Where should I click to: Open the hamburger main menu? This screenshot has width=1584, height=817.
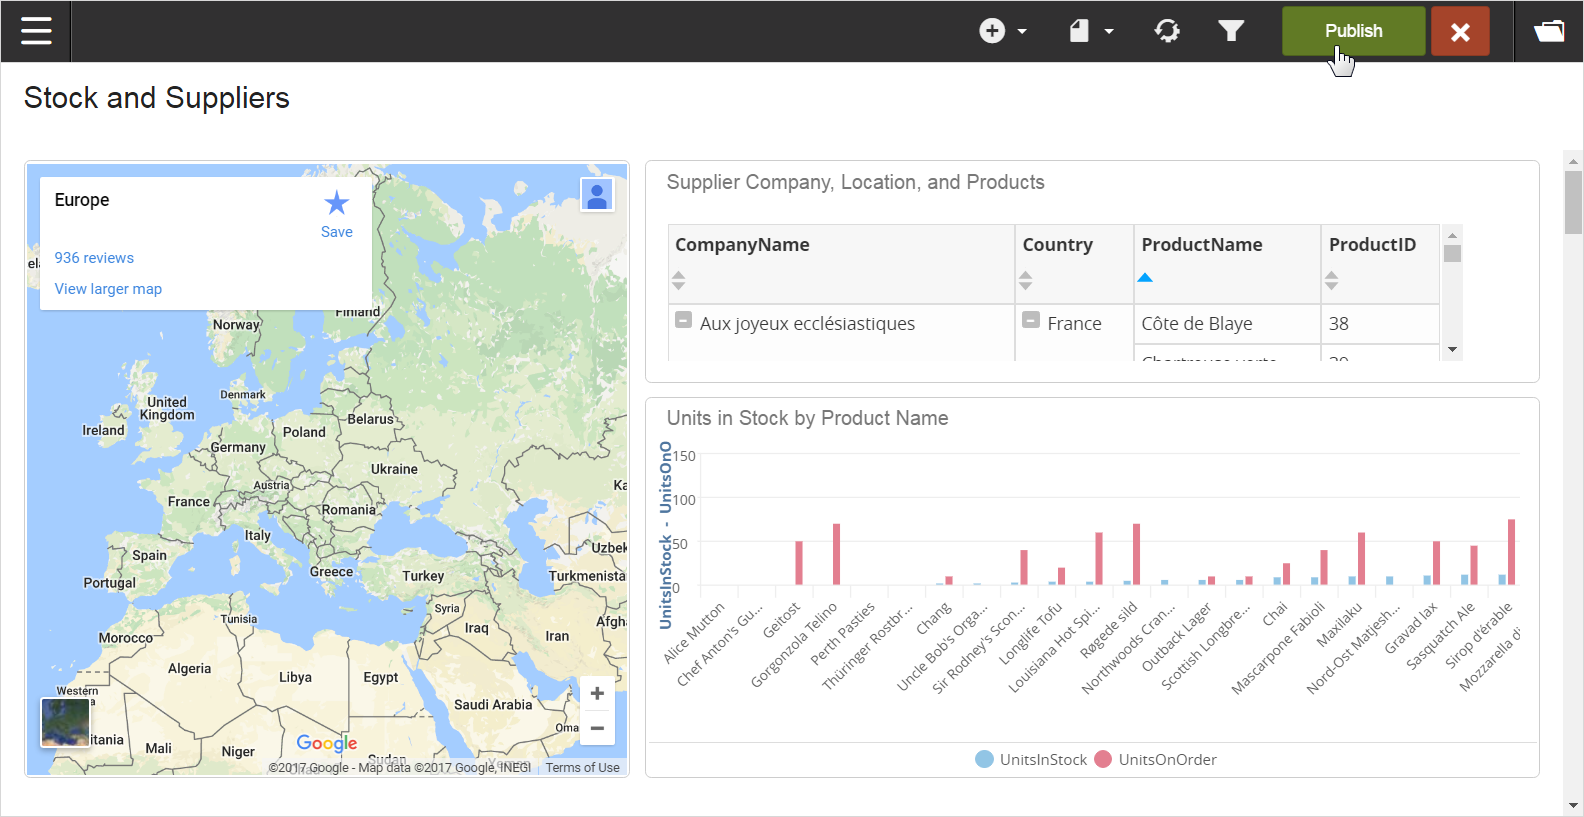pyautogui.click(x=36, y=31)
